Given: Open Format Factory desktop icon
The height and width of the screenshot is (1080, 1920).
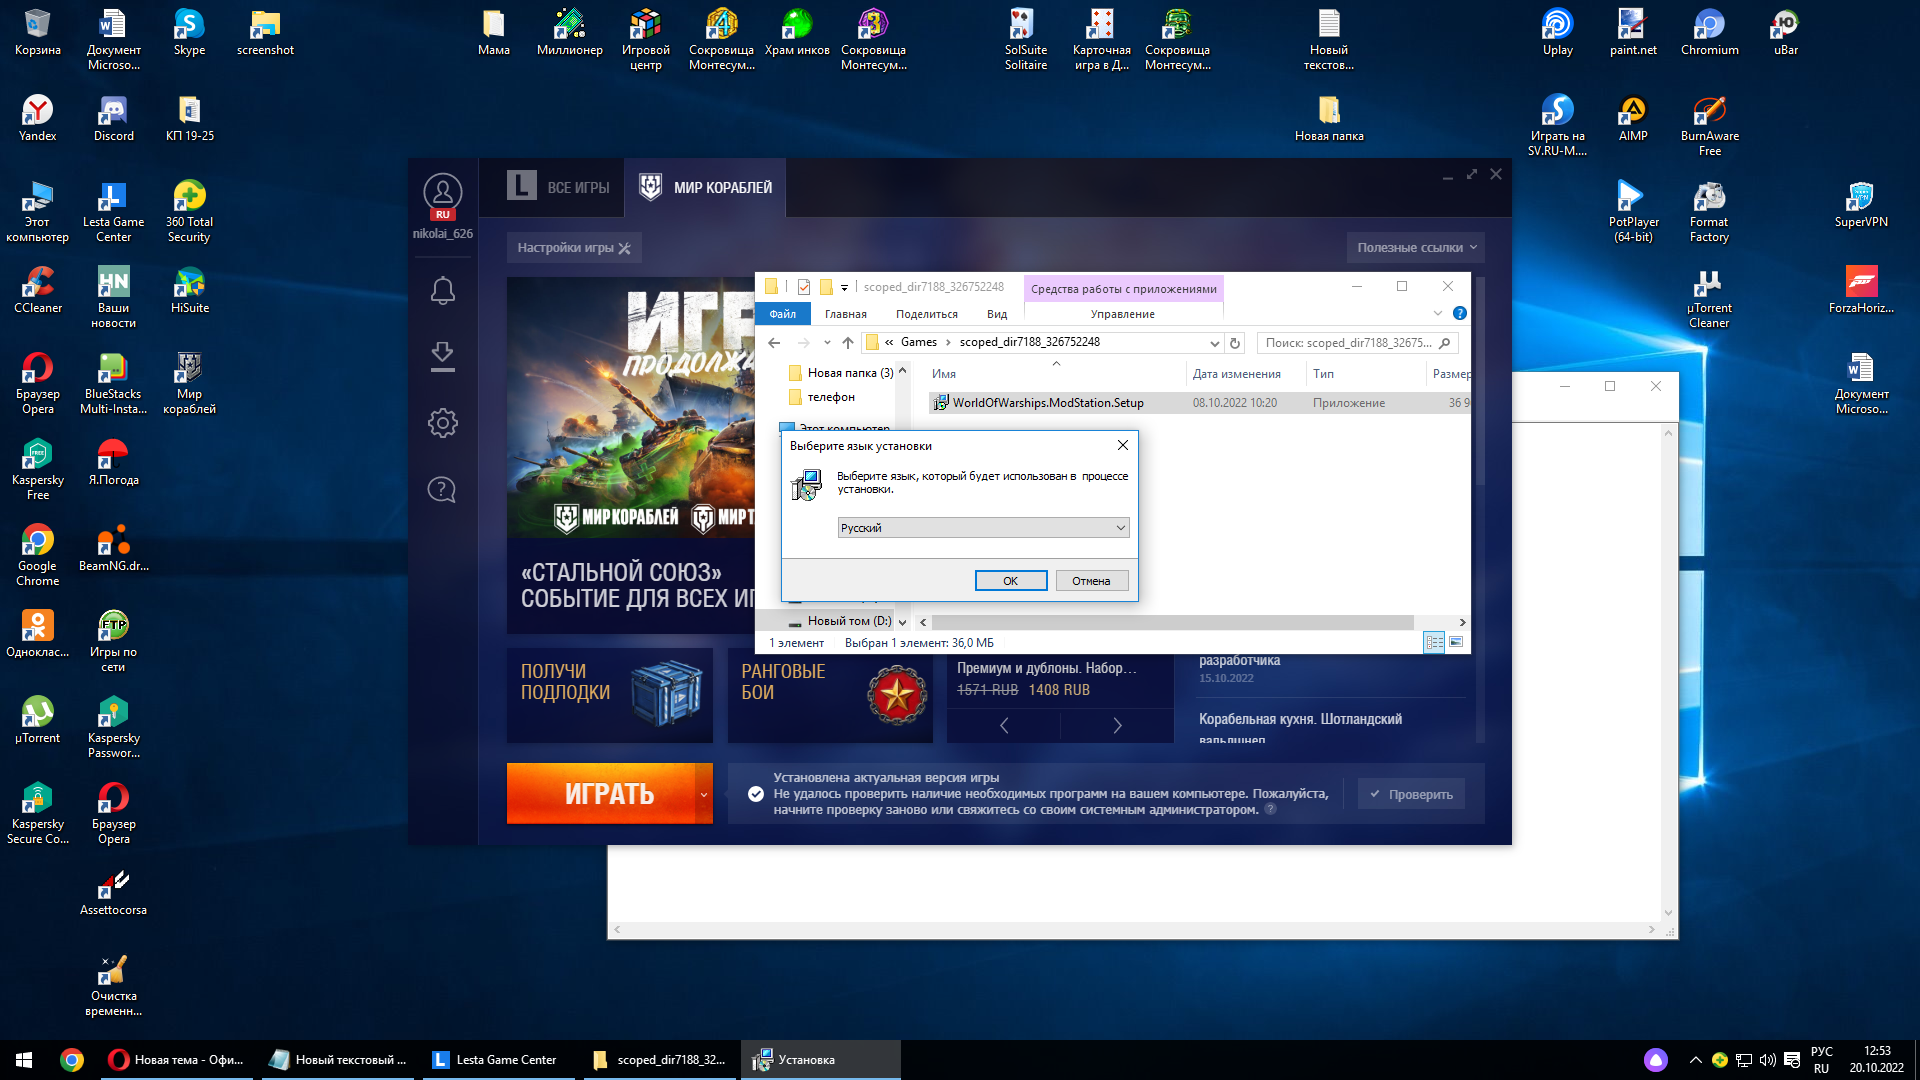Looking at the screenshot, I should click(x=1709, y=212).
